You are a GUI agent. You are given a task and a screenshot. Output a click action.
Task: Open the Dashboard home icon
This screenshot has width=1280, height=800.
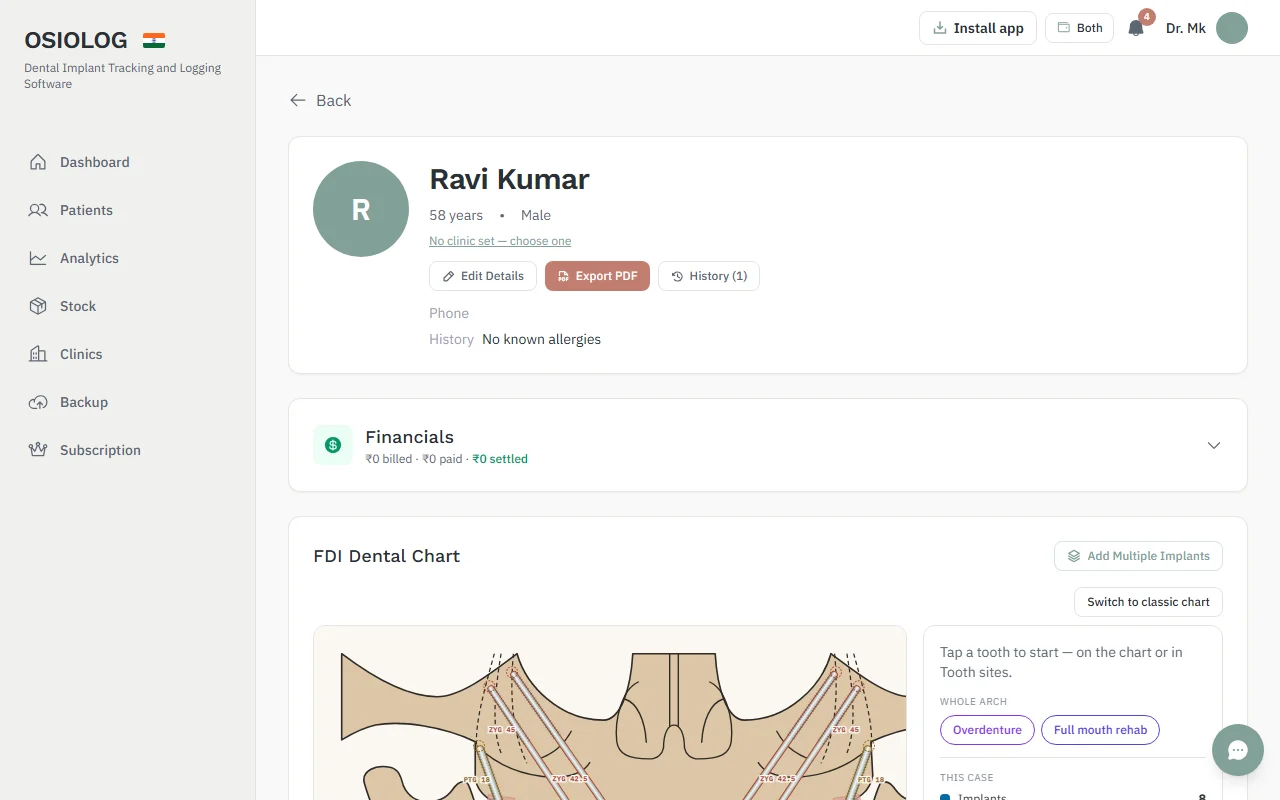(38, 162)
